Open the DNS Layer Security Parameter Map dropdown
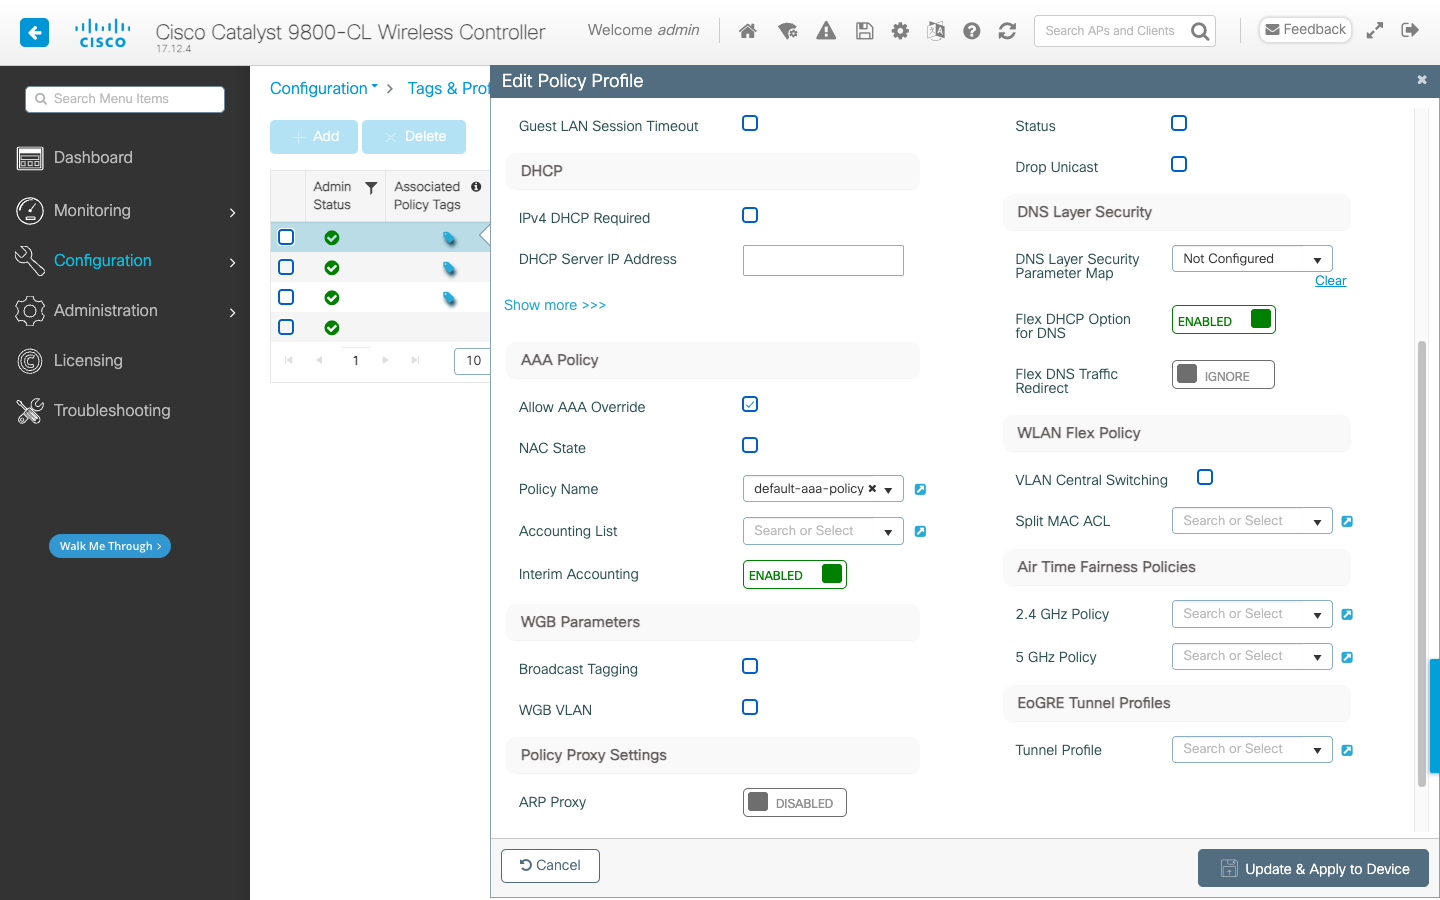Screen dimensions: 1440x900 (1251, 258)
